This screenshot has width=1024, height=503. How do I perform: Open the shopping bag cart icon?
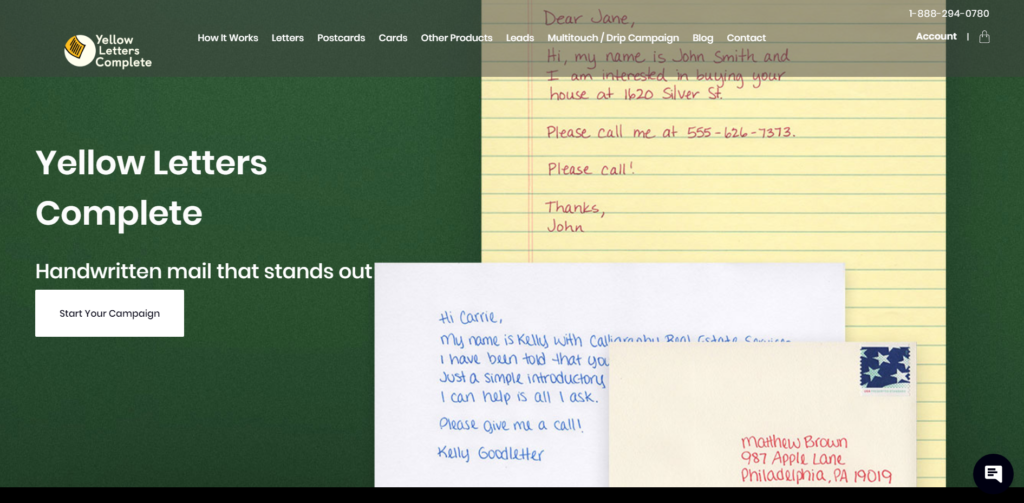[x=984, y=37]
